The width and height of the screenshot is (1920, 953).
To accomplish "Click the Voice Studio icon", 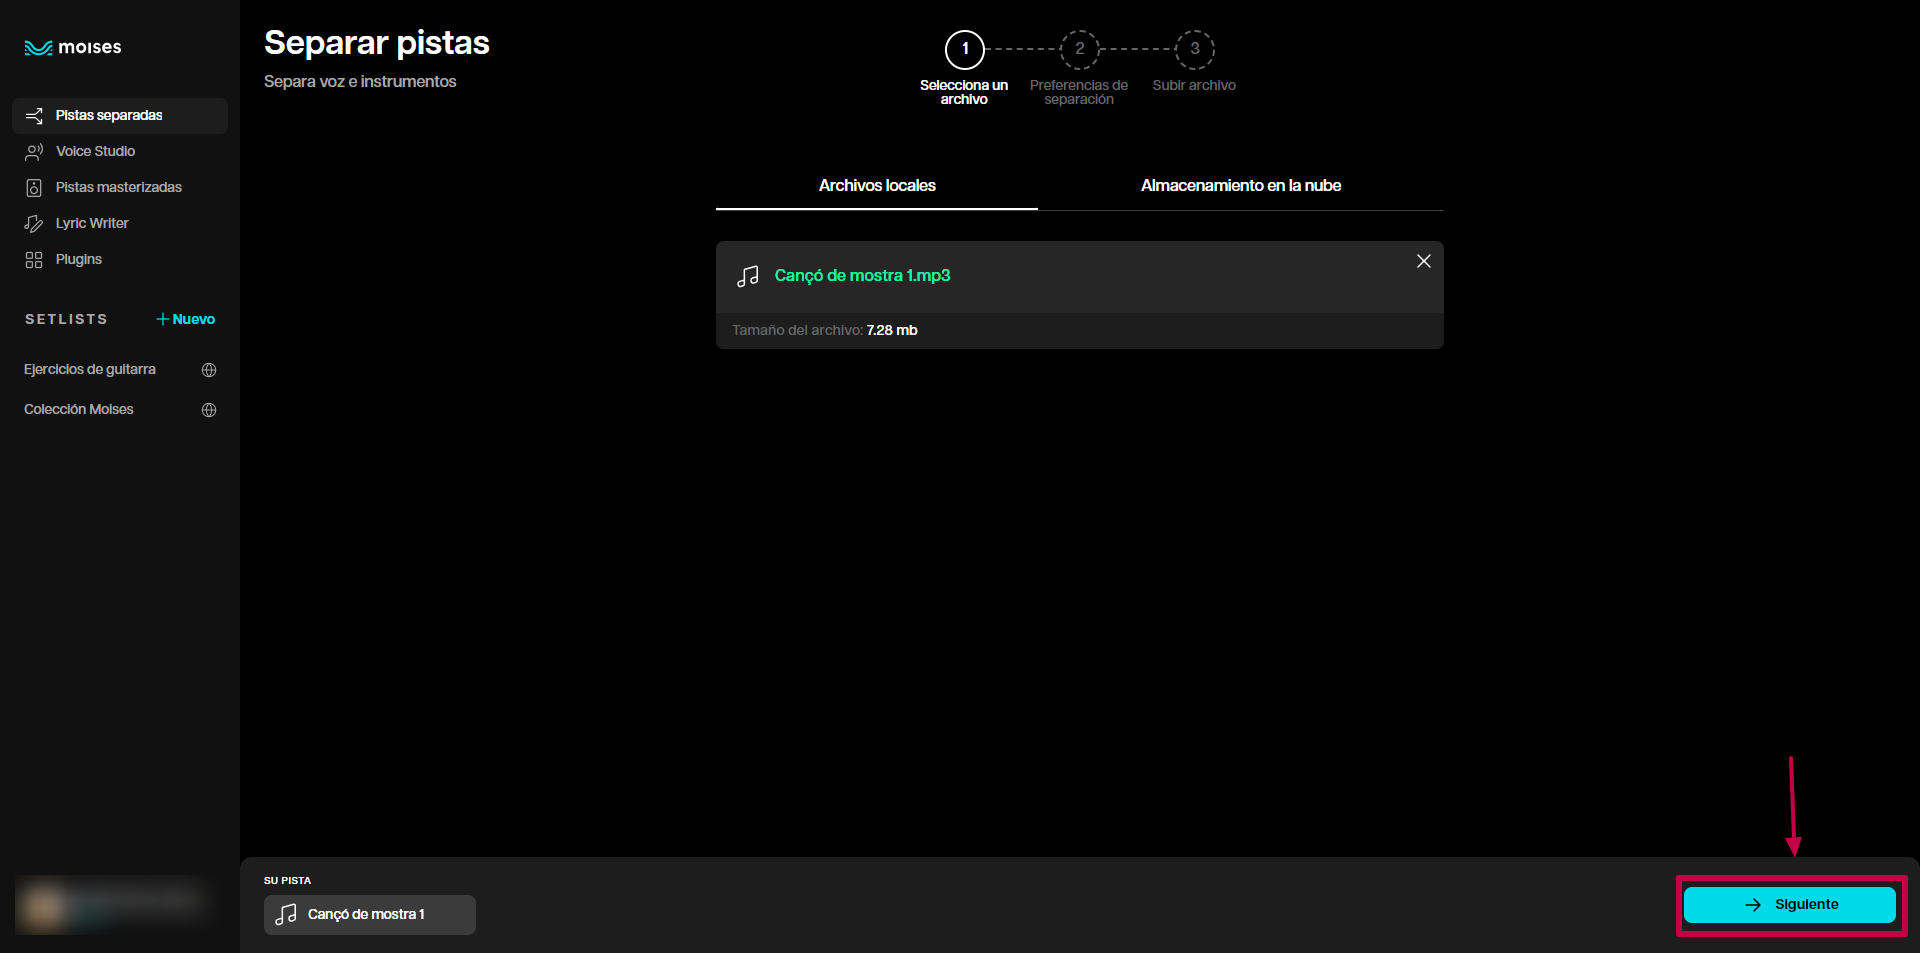I will 34,152.
